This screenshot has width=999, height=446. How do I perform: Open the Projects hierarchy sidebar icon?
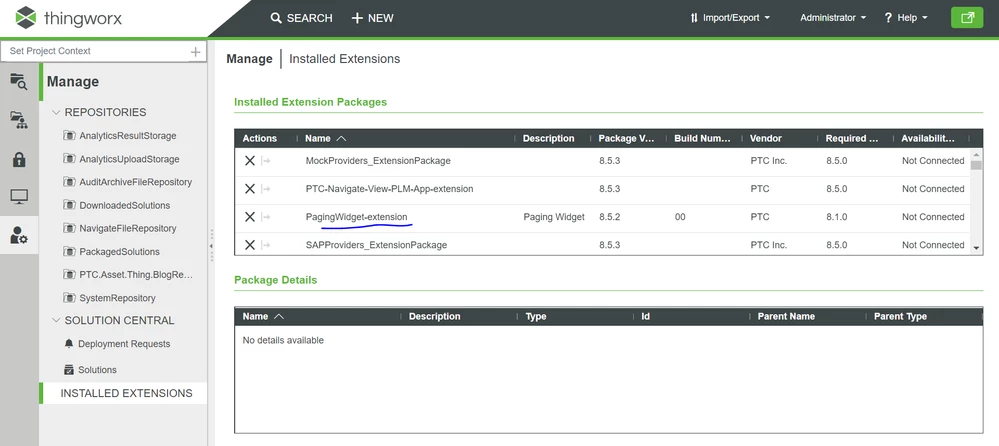coord(19,120)
